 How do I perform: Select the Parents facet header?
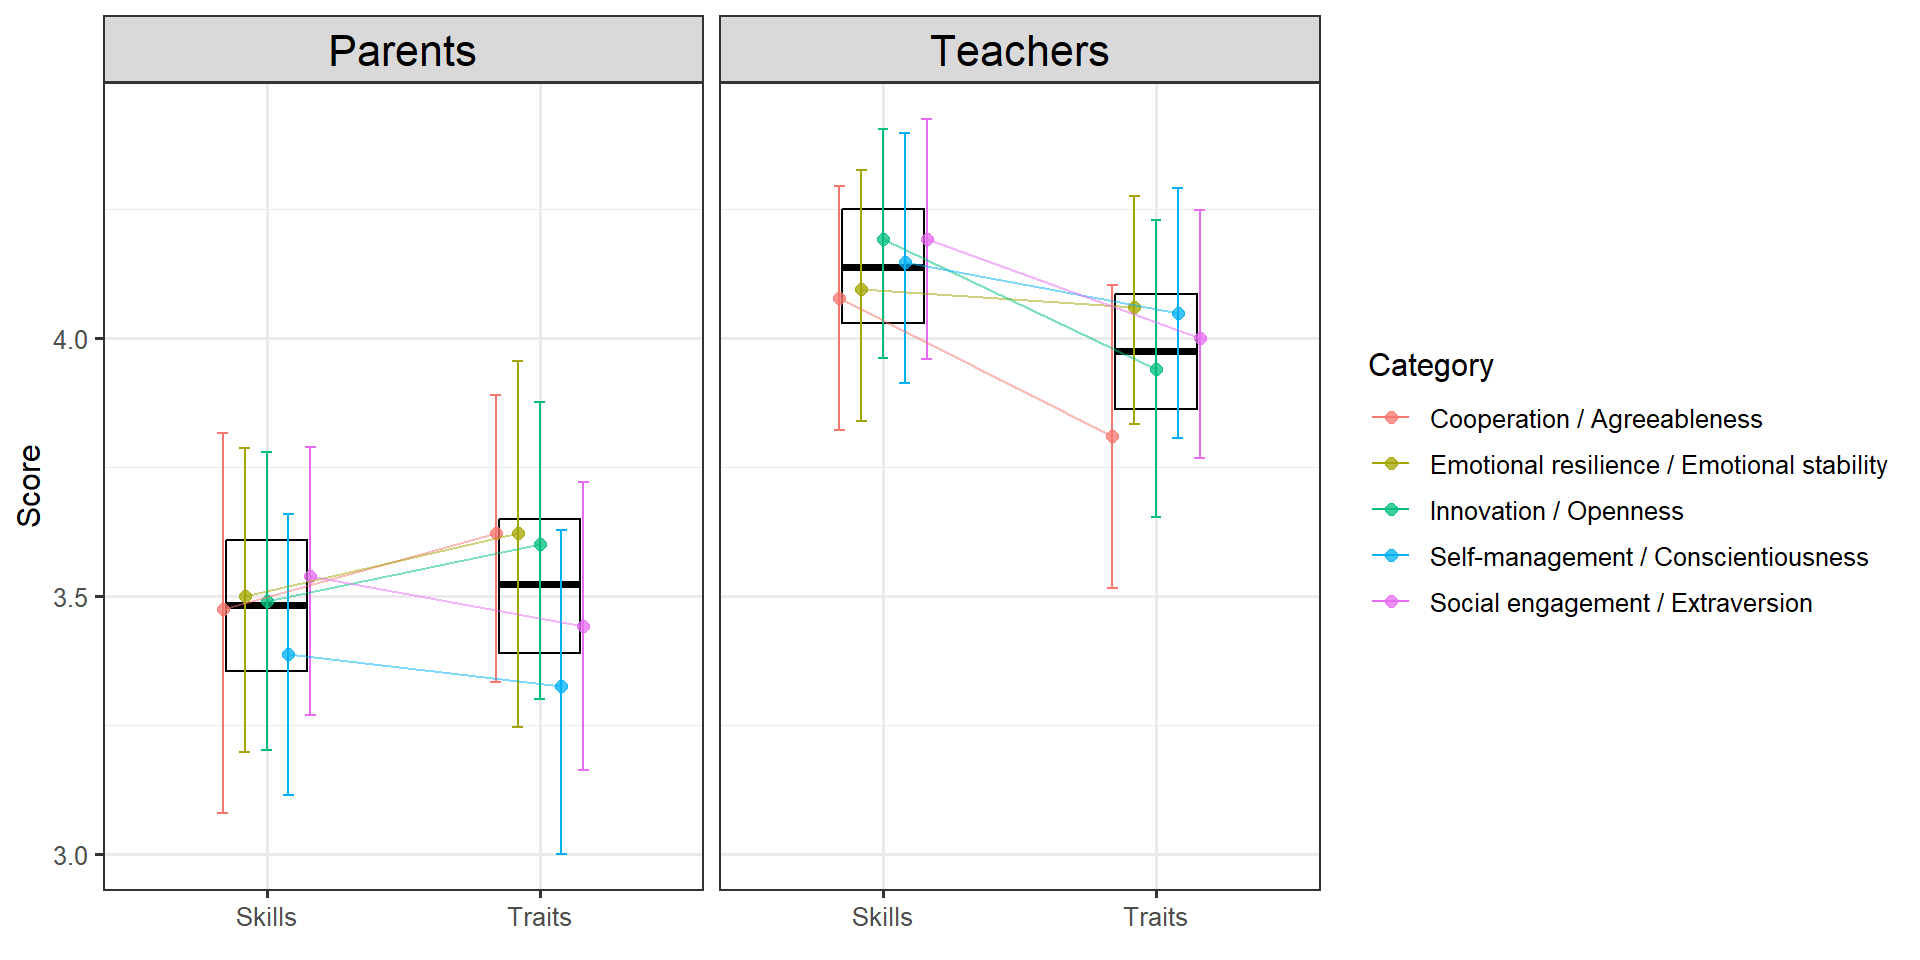pyautogui.click(x=403, y=51)
